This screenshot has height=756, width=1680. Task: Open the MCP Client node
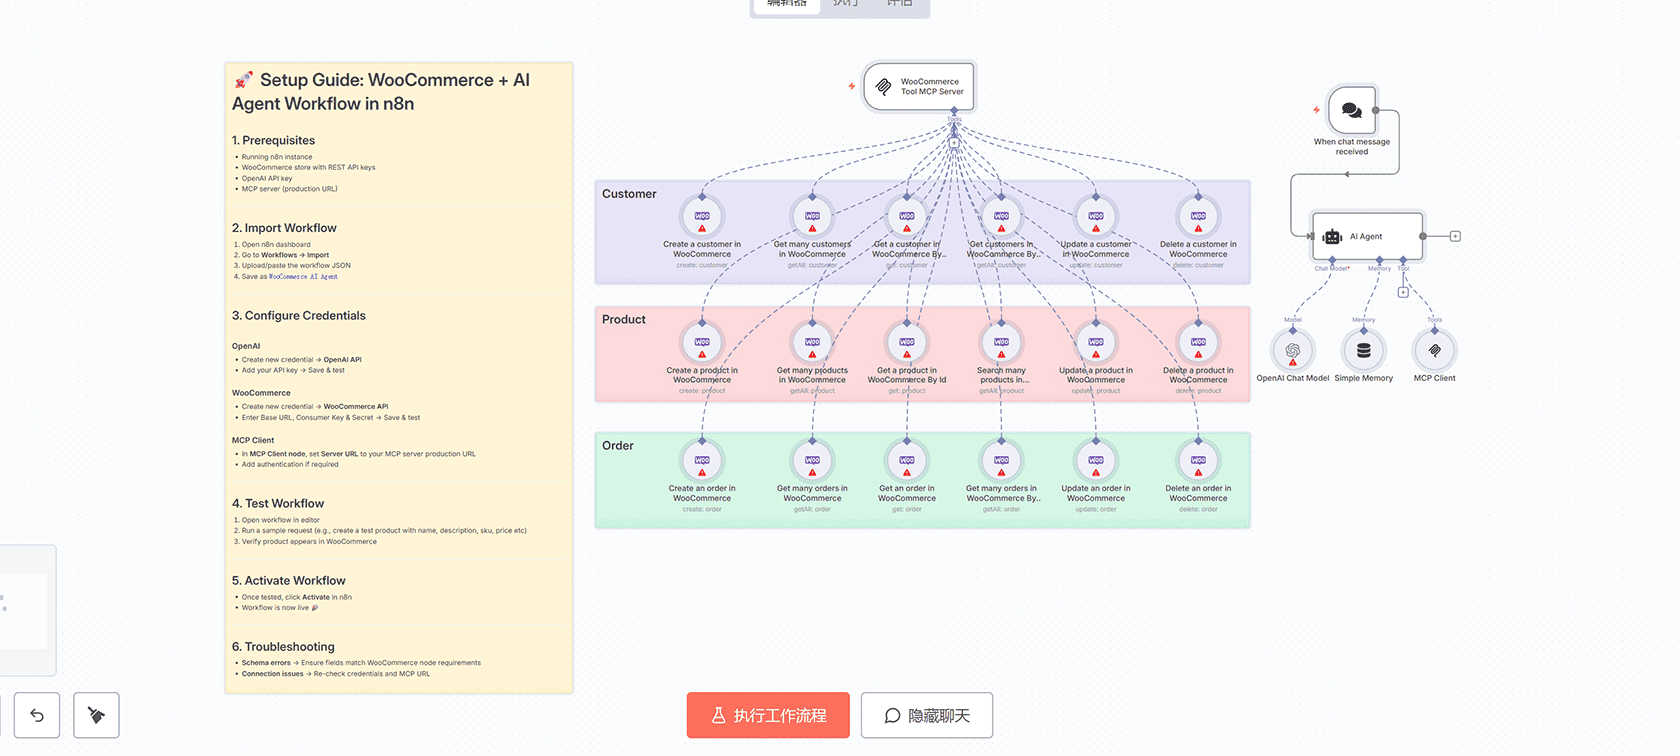pos(1434,351)
